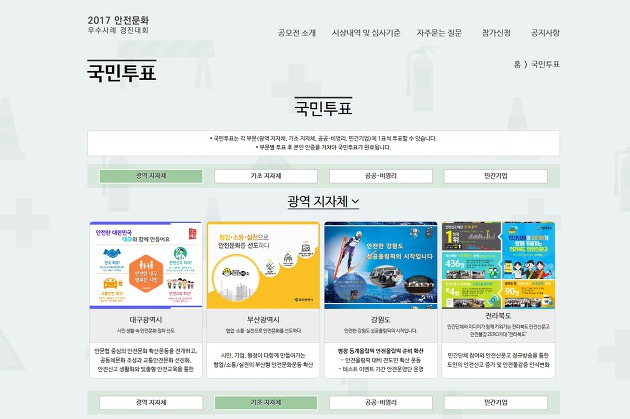The image size is (630, 419).
Task: Select the top 민간기업 tab
Action: click(x=496, y=176)
